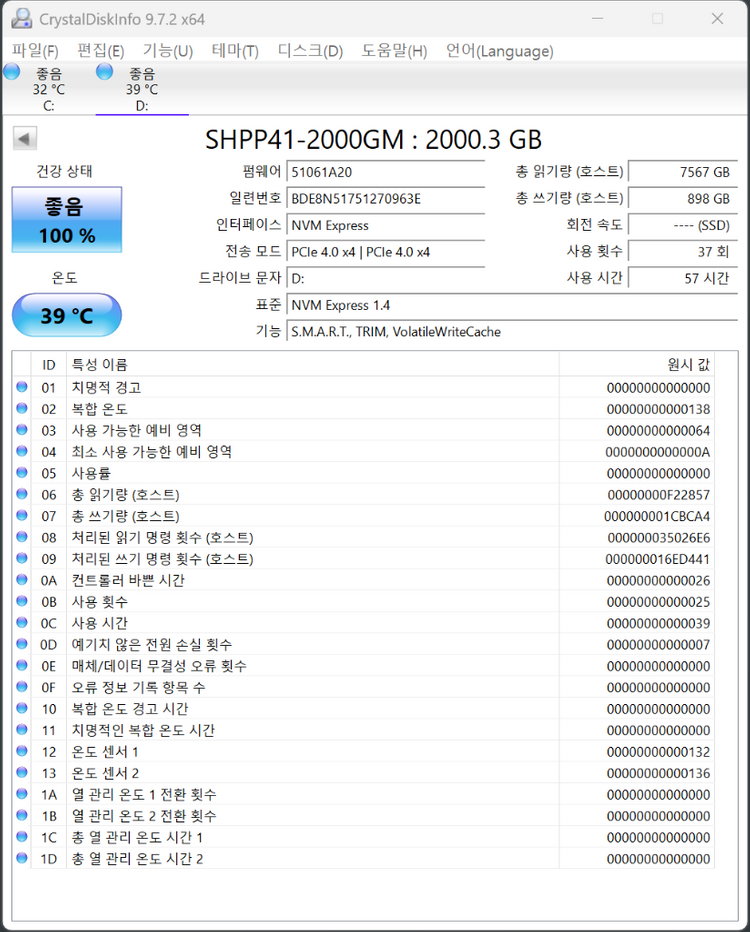Click status dot for 06 총 읽기량 (호스트)
This screenshot has width=750, height=932.
pos(22,494)
